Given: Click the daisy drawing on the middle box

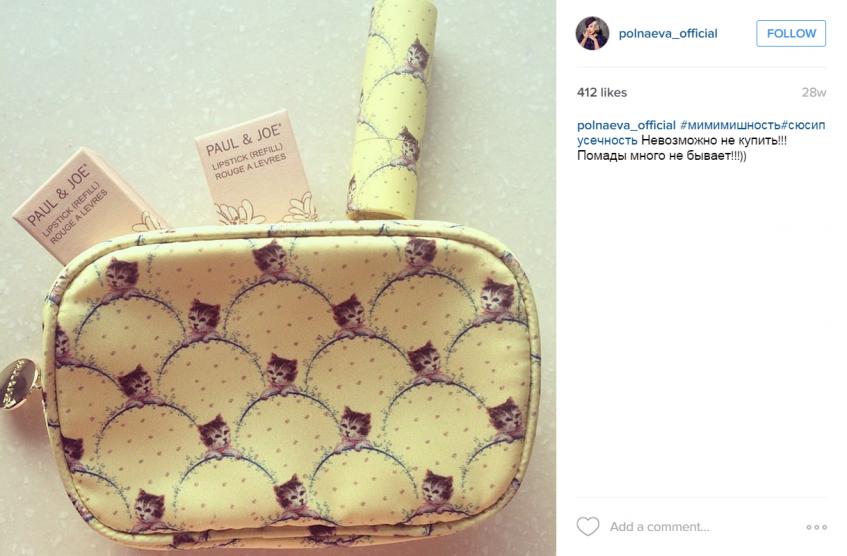Looking at the screenshot, I should 240,212.
